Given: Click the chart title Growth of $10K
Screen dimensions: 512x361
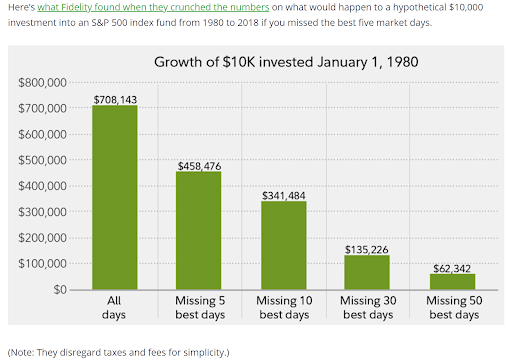Looking at the screenshot, I should pyautogui.click(x=286, y=62).
